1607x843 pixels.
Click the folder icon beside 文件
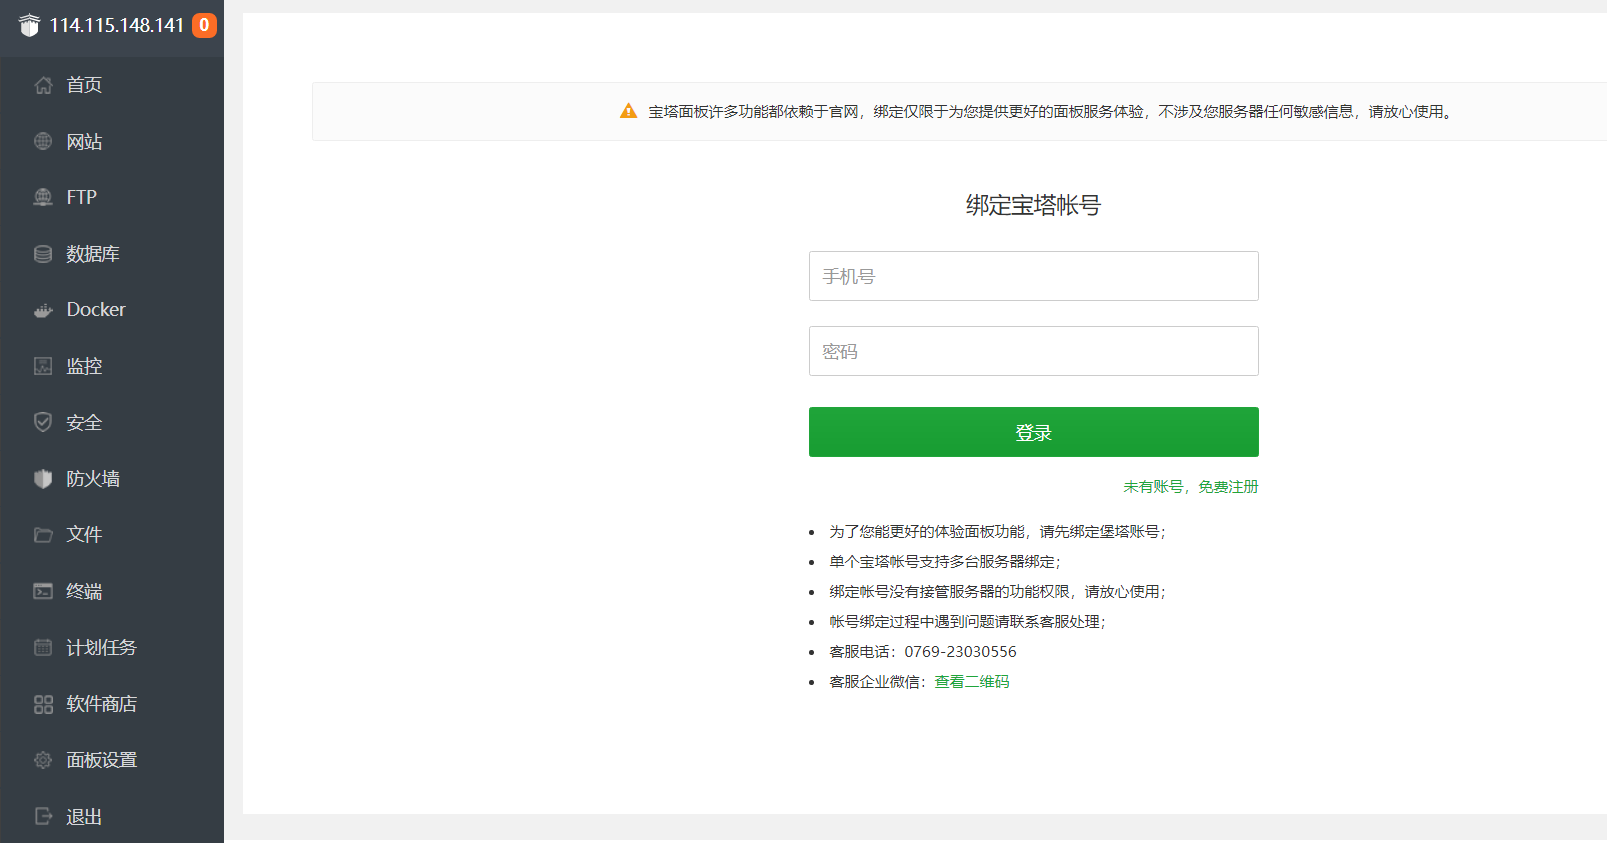pyautogui.click(x=43, y=535)
